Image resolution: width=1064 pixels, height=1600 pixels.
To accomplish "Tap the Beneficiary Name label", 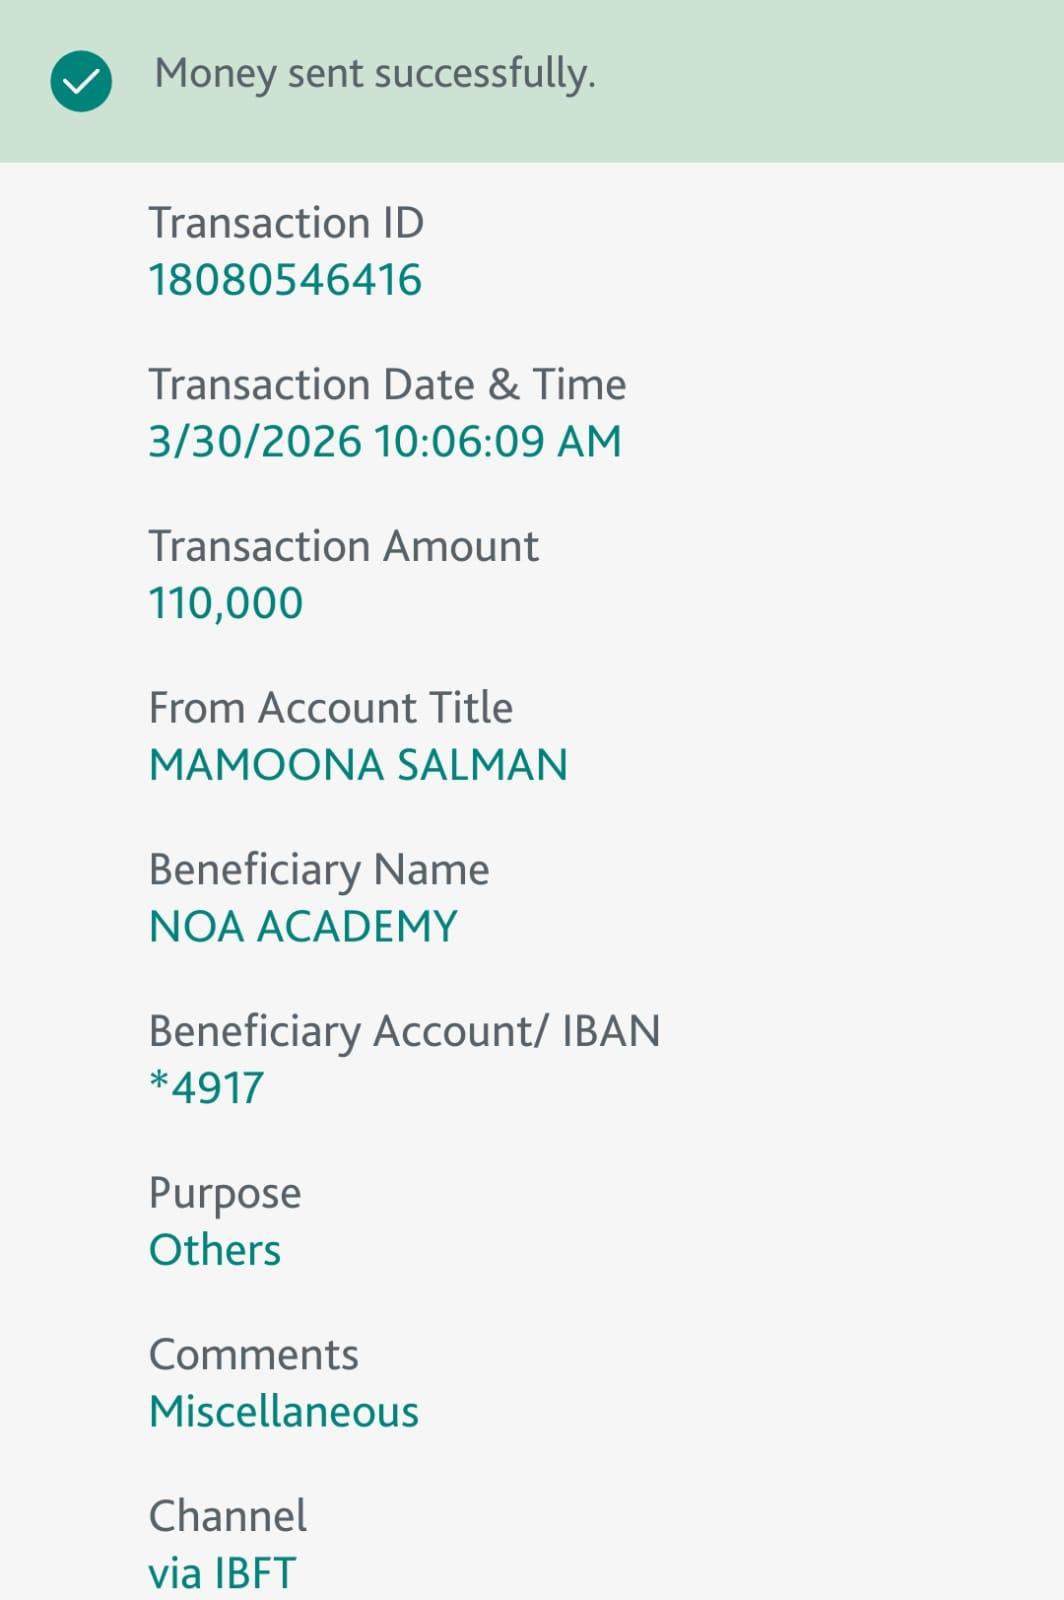I will [319, 869].
